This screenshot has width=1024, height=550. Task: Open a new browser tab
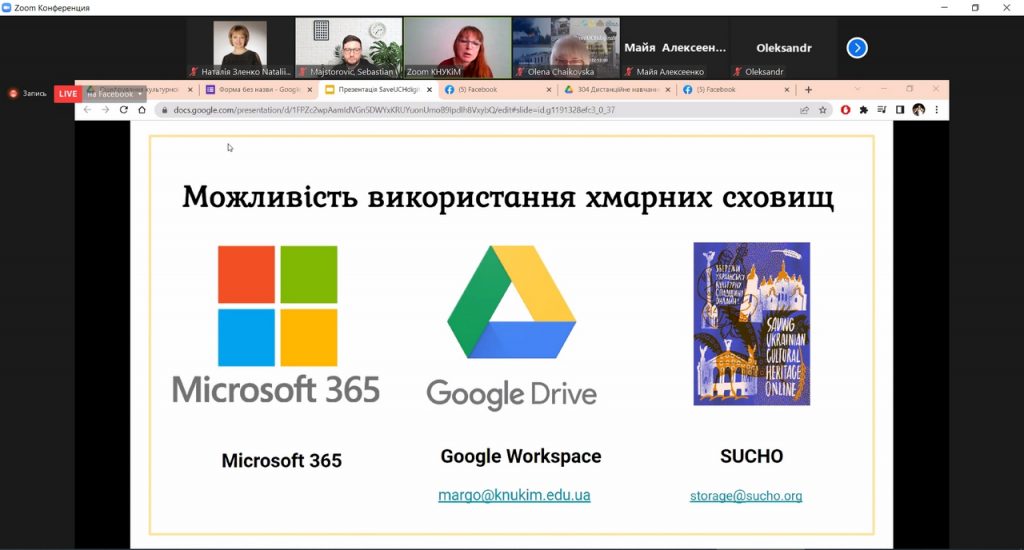[x=808, y=89]
